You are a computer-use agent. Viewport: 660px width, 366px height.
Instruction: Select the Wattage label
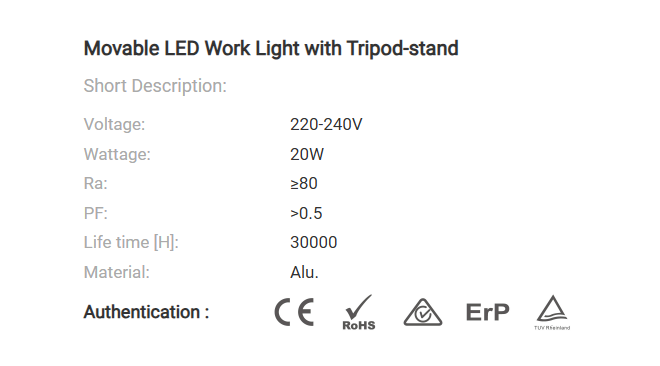tap(117, 154)
